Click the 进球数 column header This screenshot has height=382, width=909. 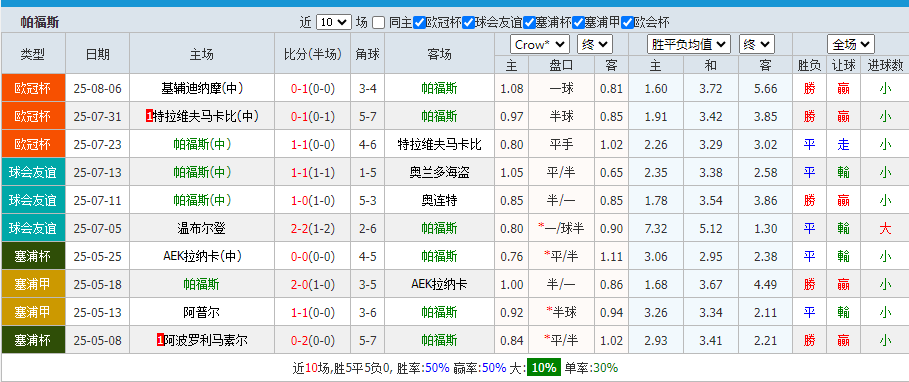coord(885,66)
